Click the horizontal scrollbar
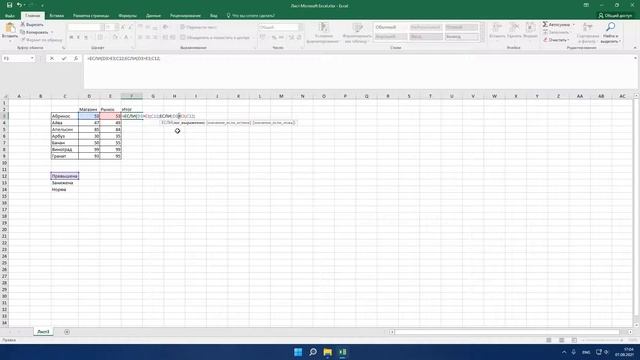 coord(507,332)
